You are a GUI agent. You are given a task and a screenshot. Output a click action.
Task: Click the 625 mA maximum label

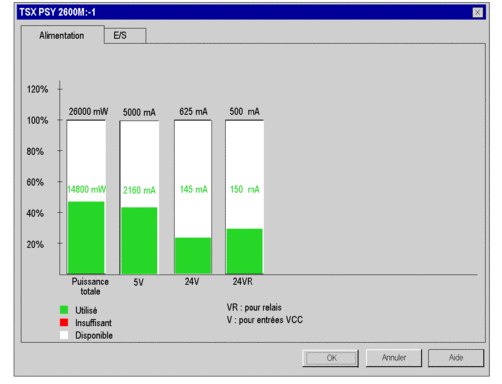click(193, 111)
